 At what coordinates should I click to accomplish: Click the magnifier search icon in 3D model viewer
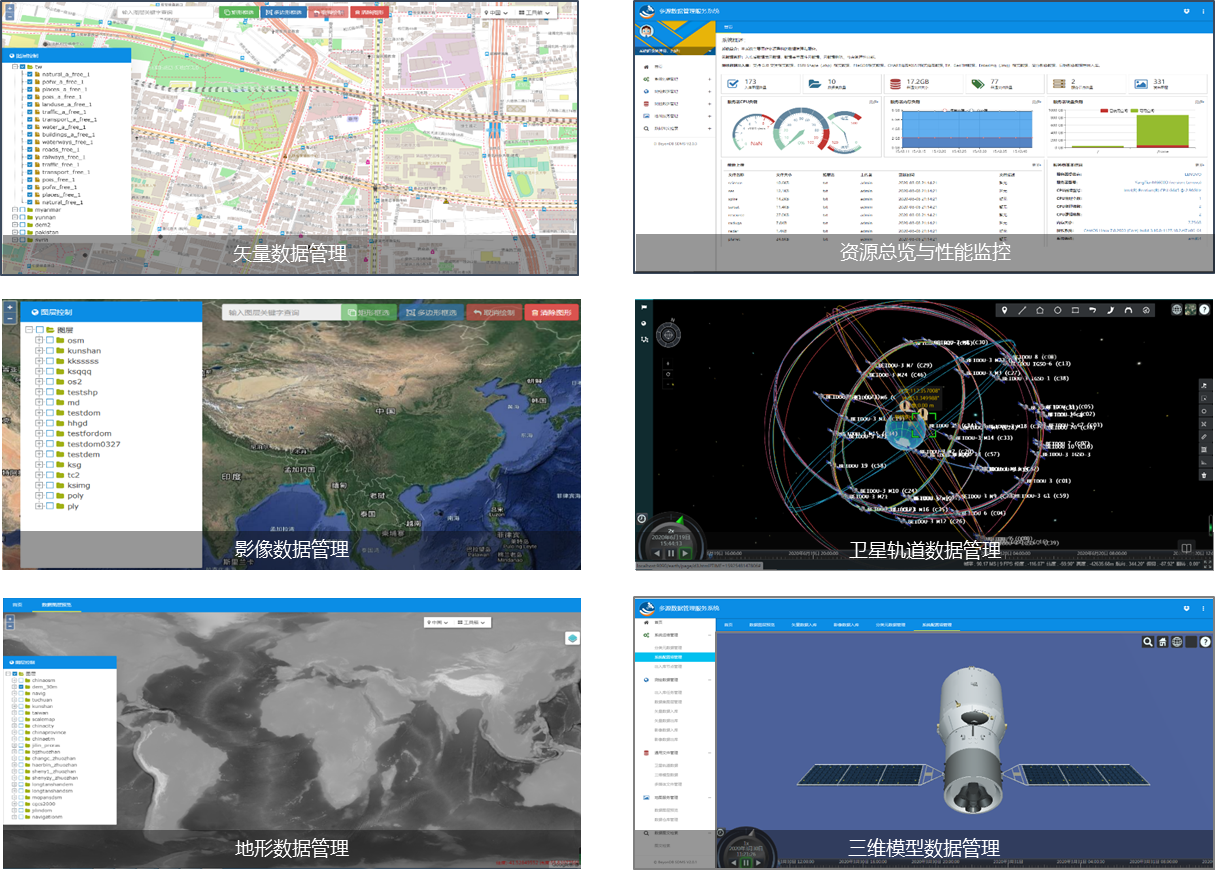(x=1149, y=642)
